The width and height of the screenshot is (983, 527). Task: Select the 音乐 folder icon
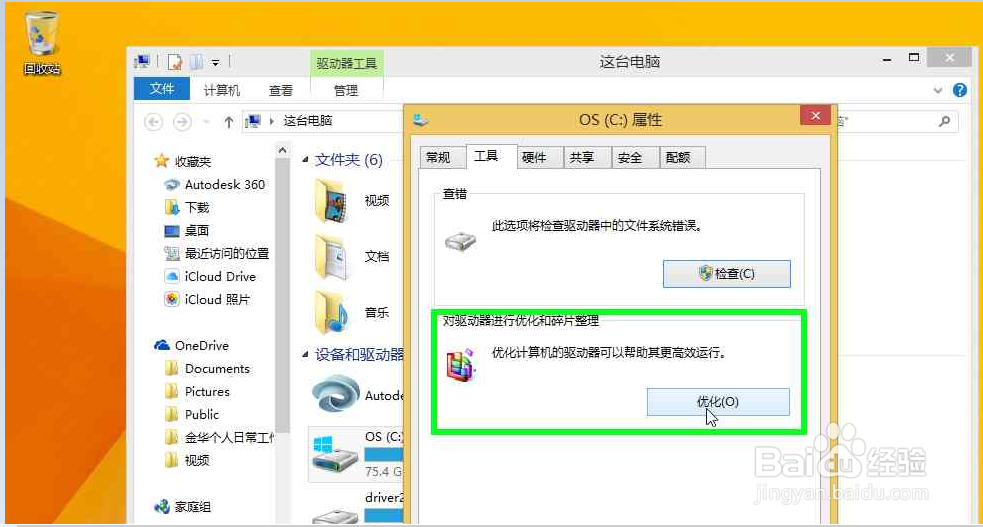pyautogui.click(x=332, y=313)
